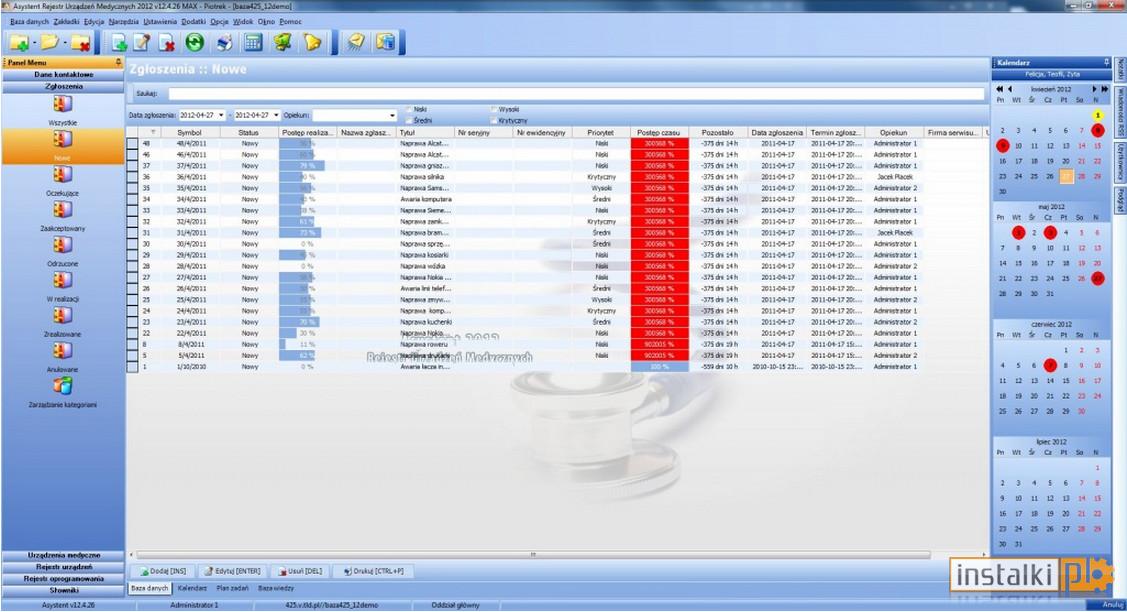The width and height of the screenshot is (1127, 612).
Task: Click the Dodaj [INS] button
Action: click(x=163, y=571)
